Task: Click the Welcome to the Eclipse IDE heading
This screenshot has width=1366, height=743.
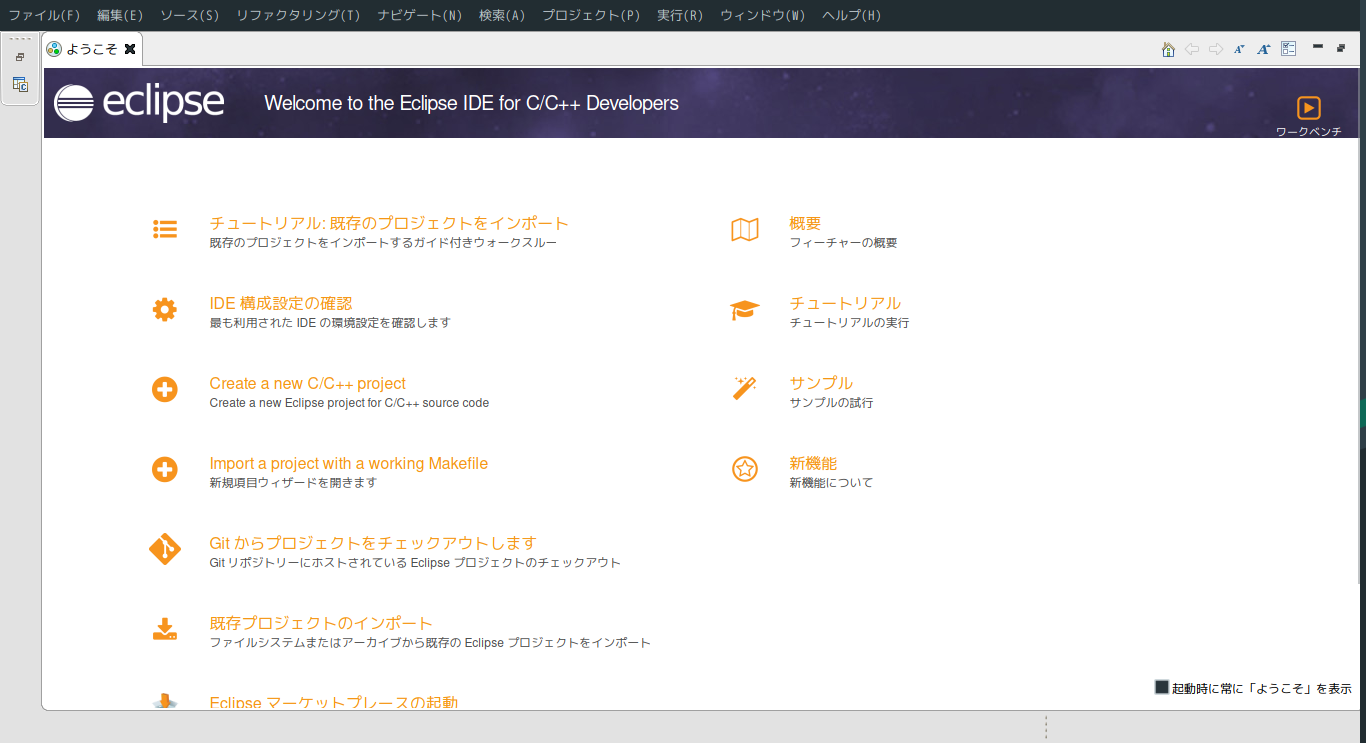Action: [471, 103]
